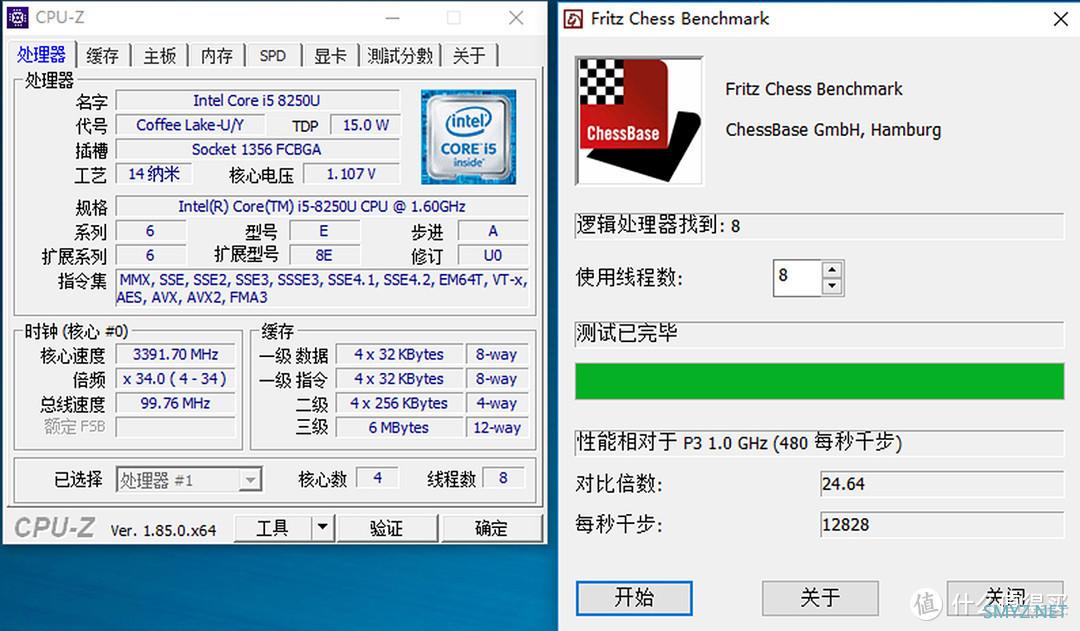Click the Ver. 1.85.0.x64 version label

click(x=164, y=530)
